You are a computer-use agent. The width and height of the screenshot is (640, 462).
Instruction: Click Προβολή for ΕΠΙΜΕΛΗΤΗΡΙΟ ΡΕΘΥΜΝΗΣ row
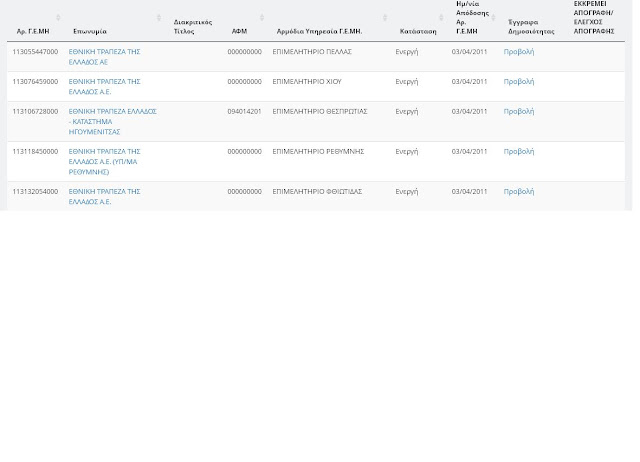[x=519, y=151]
